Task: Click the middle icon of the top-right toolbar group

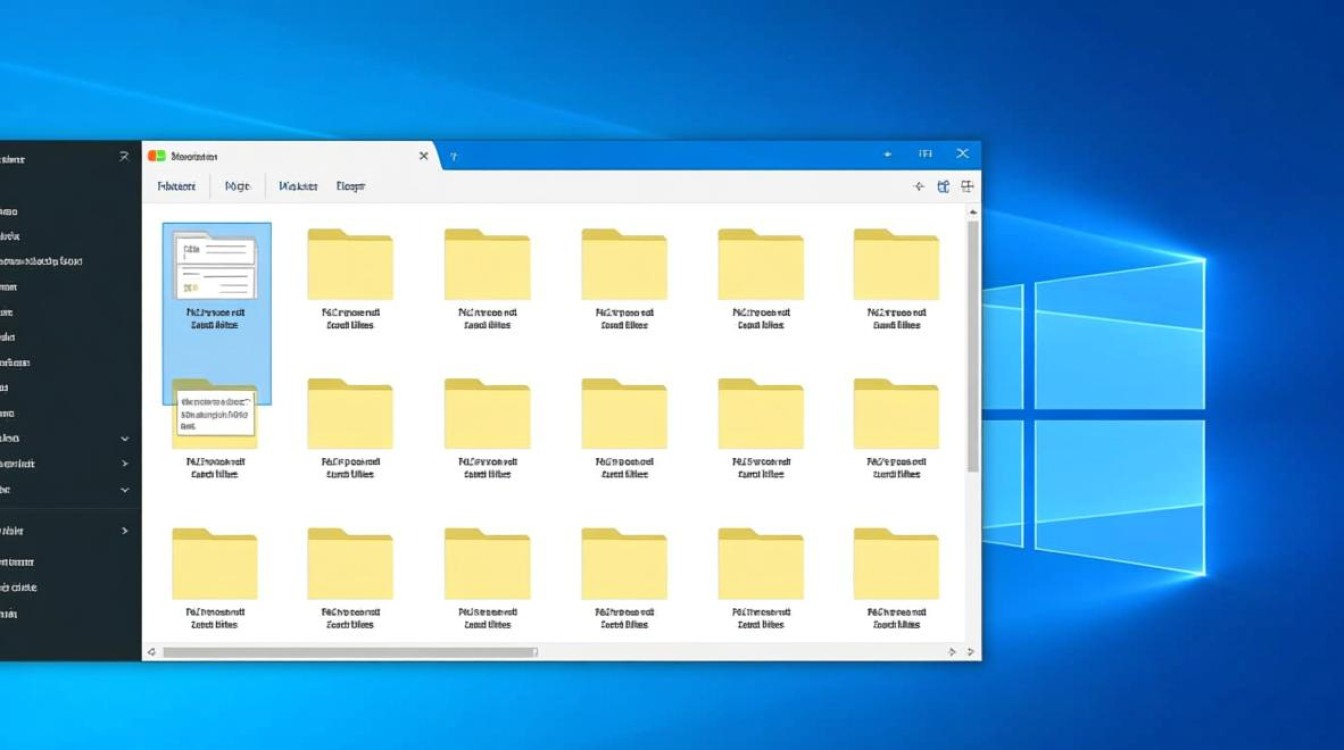Action: tap(942, 186)
